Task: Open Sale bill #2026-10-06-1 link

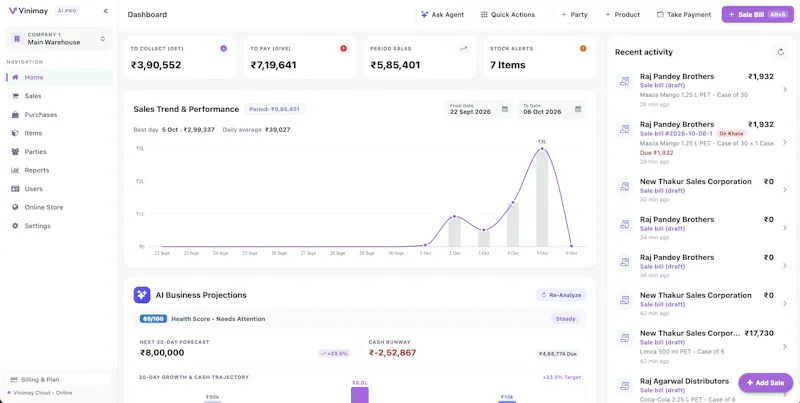Action: (x=676, y=134)
